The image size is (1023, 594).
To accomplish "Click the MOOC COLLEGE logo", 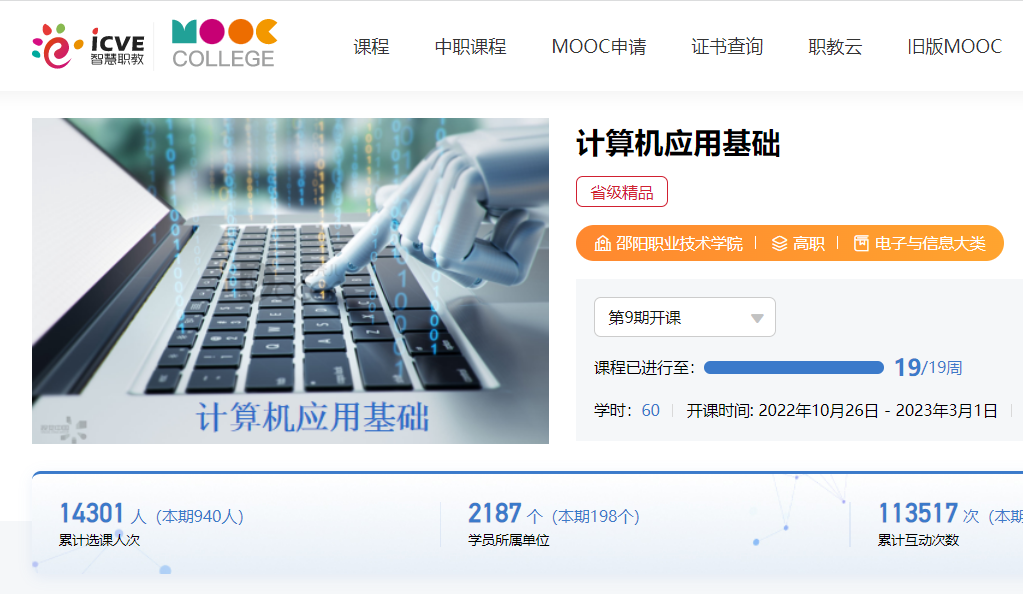I will (224, 44).
